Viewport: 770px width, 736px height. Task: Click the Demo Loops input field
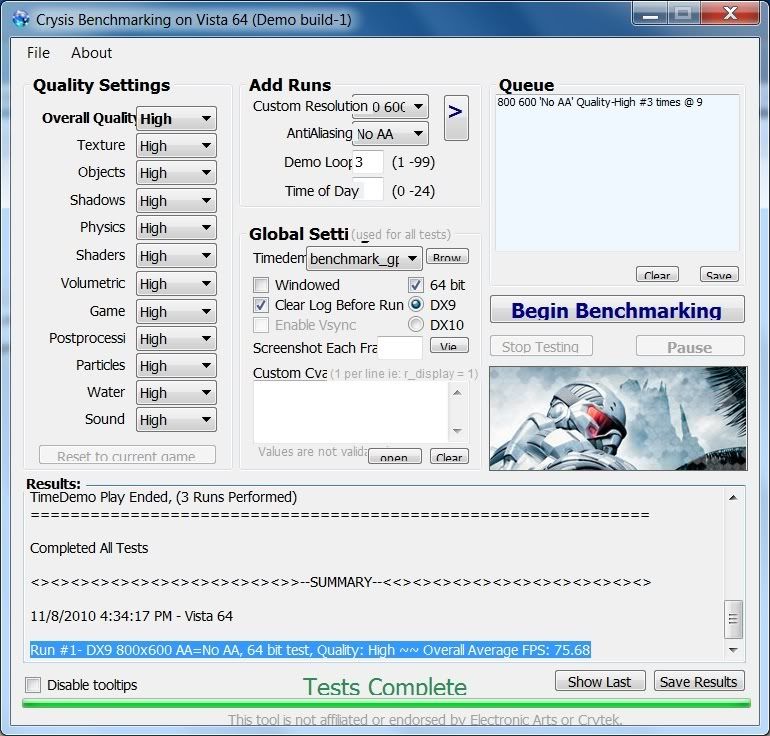click(368, 162)
